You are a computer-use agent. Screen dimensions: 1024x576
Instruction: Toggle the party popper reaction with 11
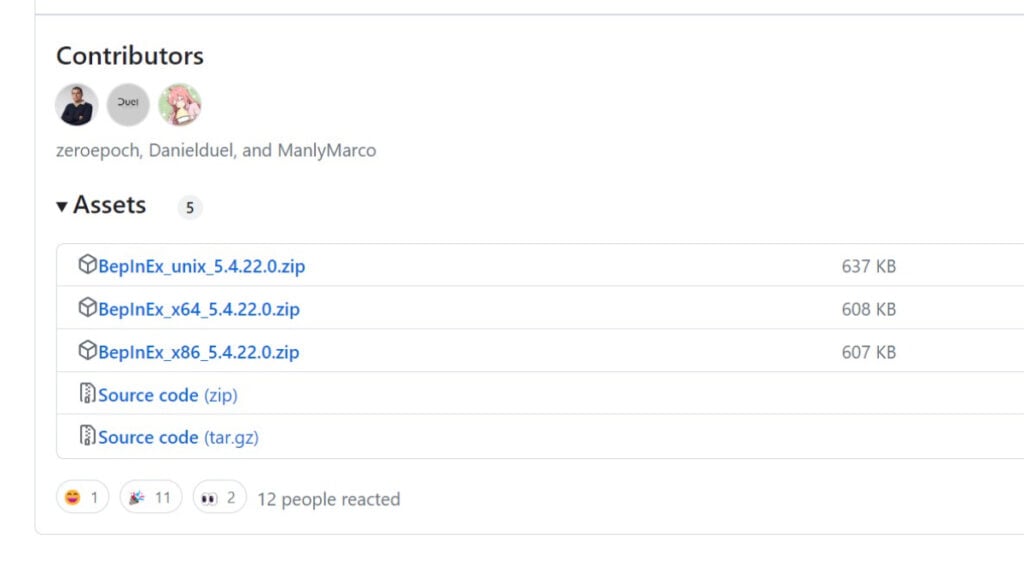pos(150,497)
